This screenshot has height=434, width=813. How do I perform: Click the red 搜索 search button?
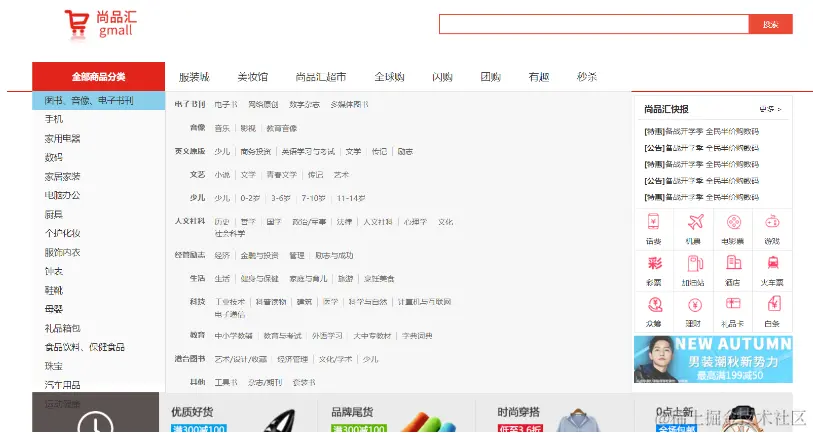[770, 24]
